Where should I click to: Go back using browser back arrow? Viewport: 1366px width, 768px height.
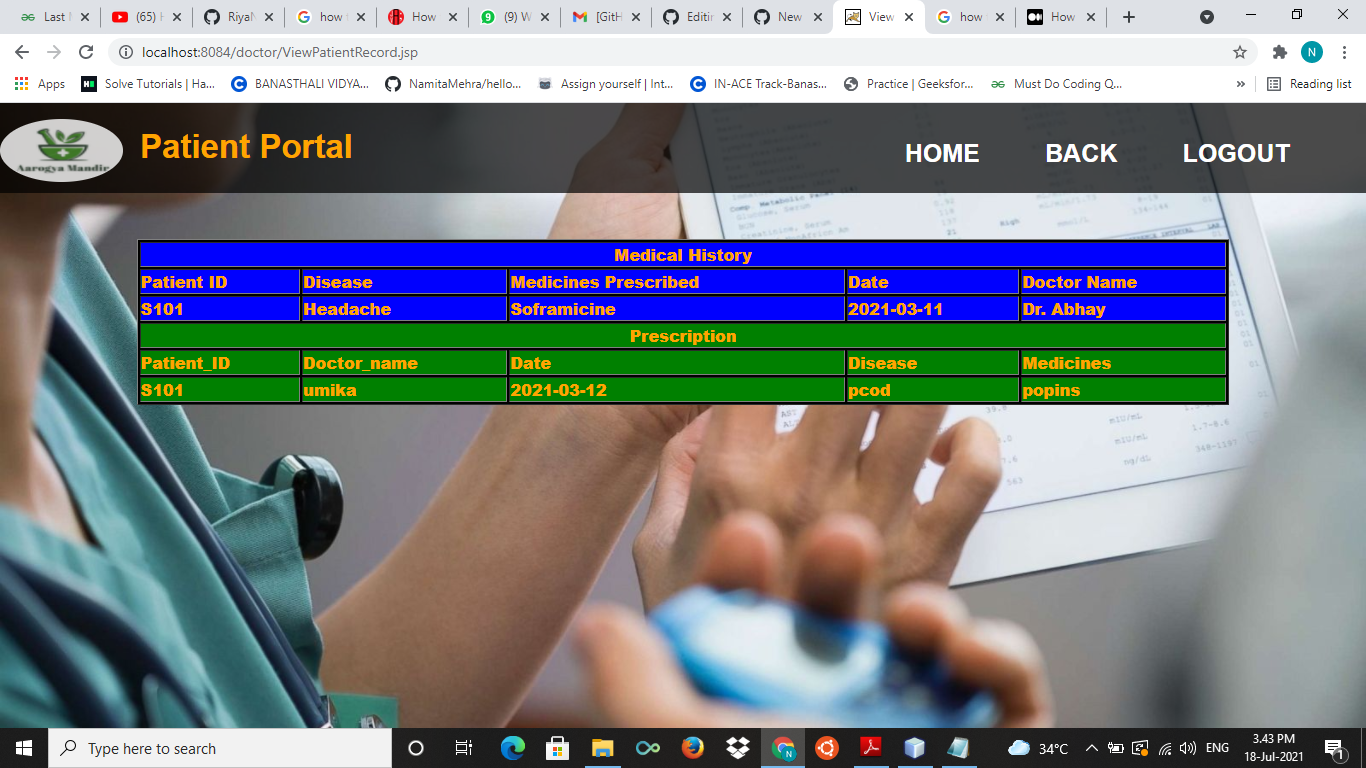pyautogui.click(x=22, y=52)
